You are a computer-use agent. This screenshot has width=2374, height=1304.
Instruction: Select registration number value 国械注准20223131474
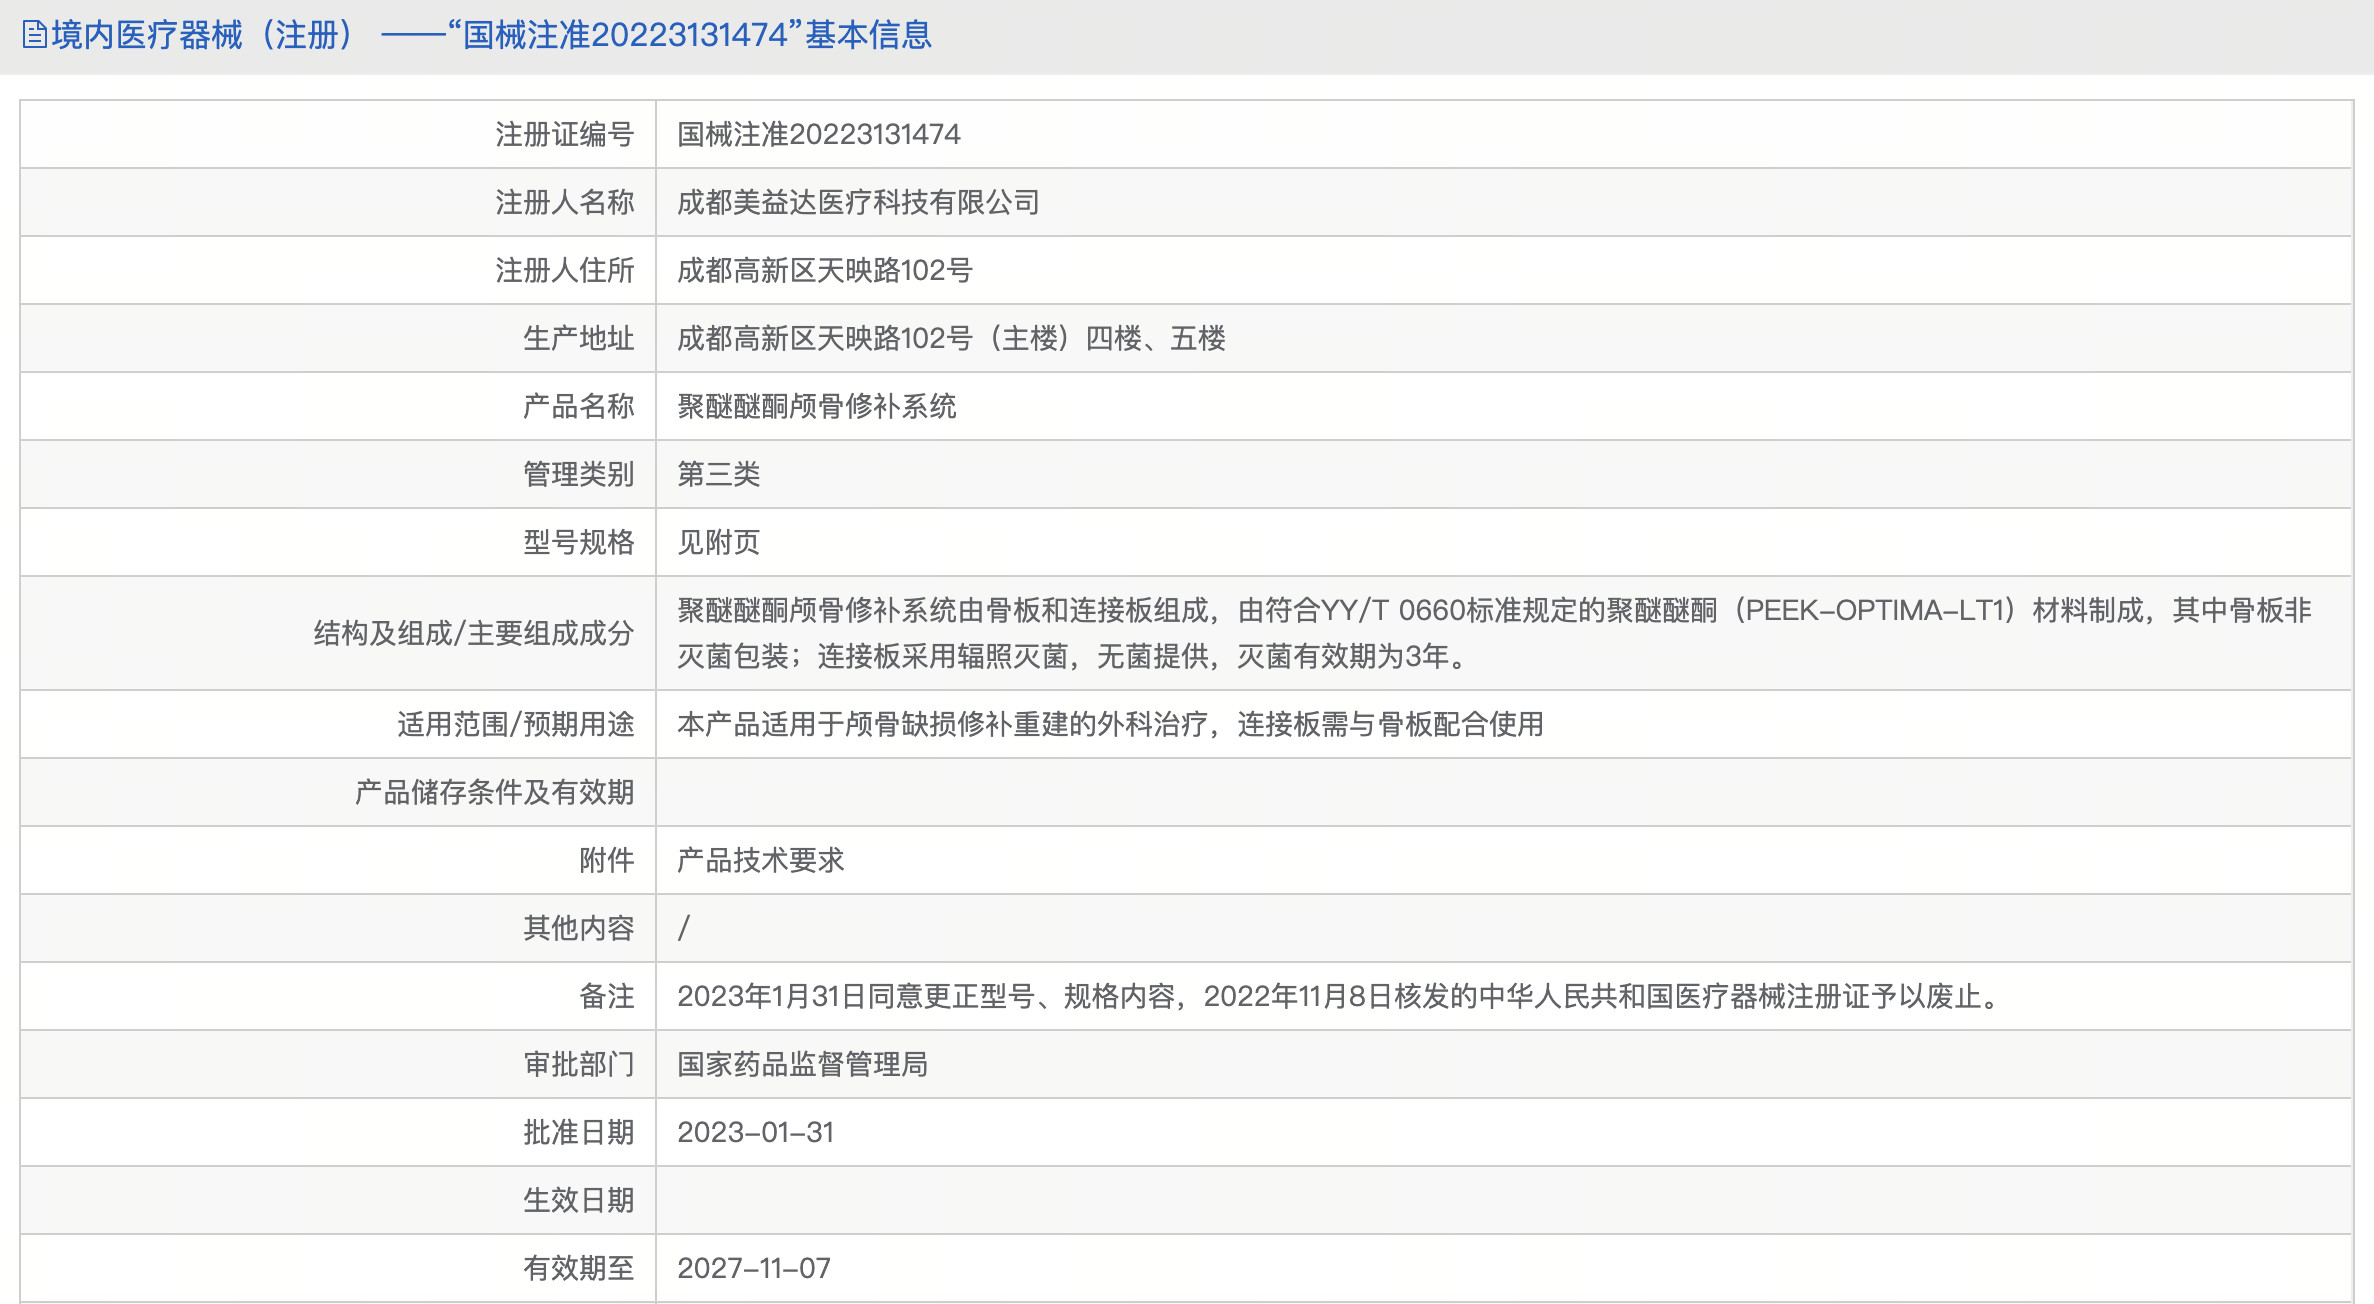point(818,134)
